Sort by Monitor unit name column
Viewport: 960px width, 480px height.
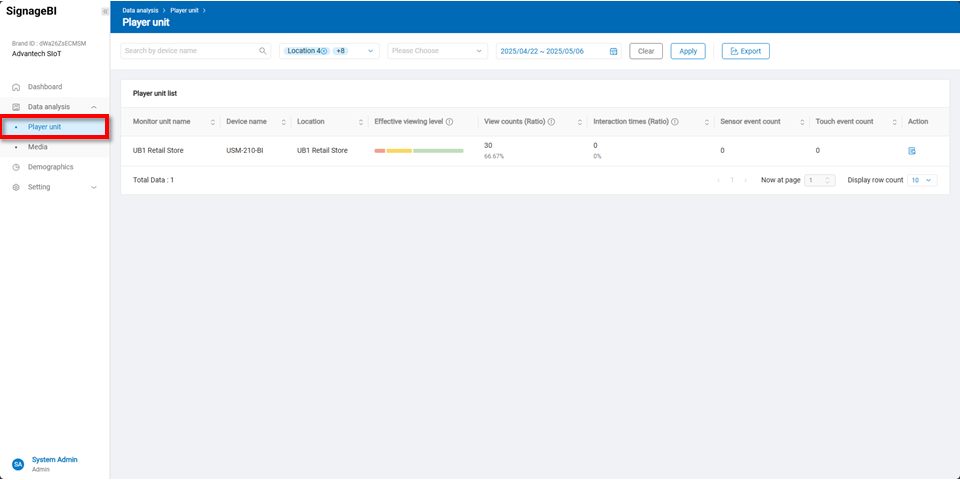(x=212, y=122)
